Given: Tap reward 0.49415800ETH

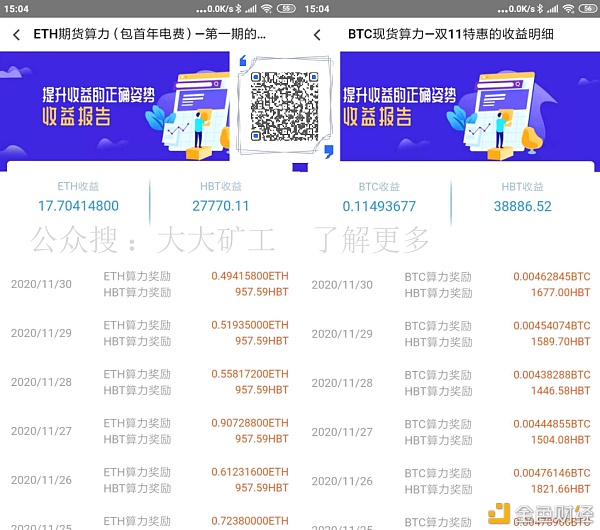Looking at the screenshot, I should (250, 276).
